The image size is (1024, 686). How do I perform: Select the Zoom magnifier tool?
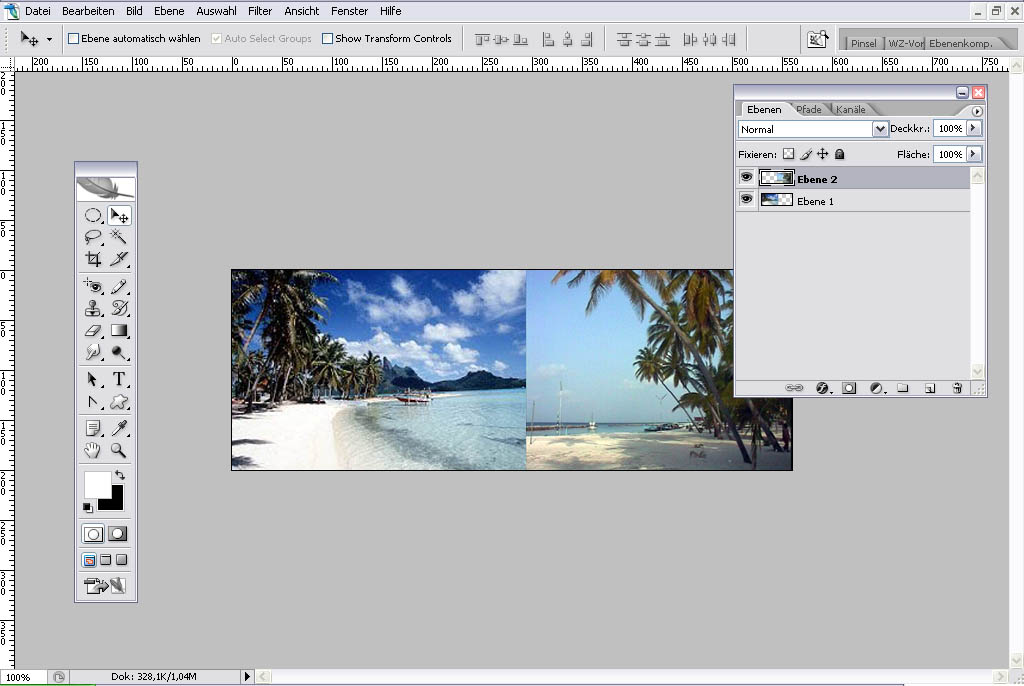pyautogui.click(x=119, y=450)
